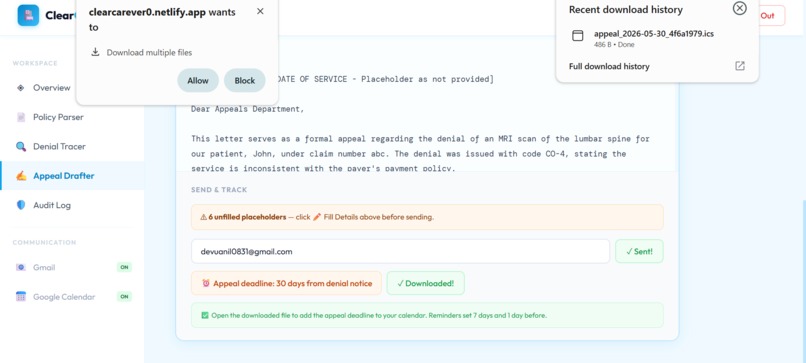Click the download arrow icon in permission popup

(95, 52)
